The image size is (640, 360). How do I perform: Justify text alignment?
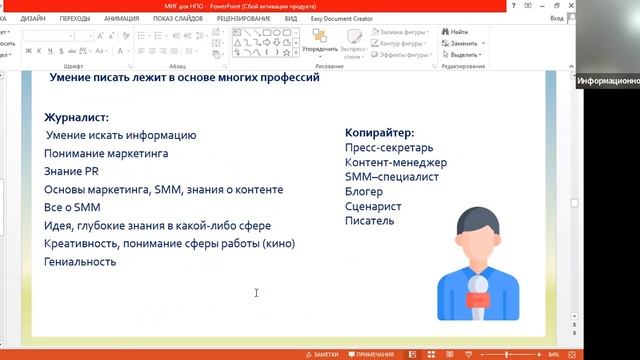pos(174,51)
